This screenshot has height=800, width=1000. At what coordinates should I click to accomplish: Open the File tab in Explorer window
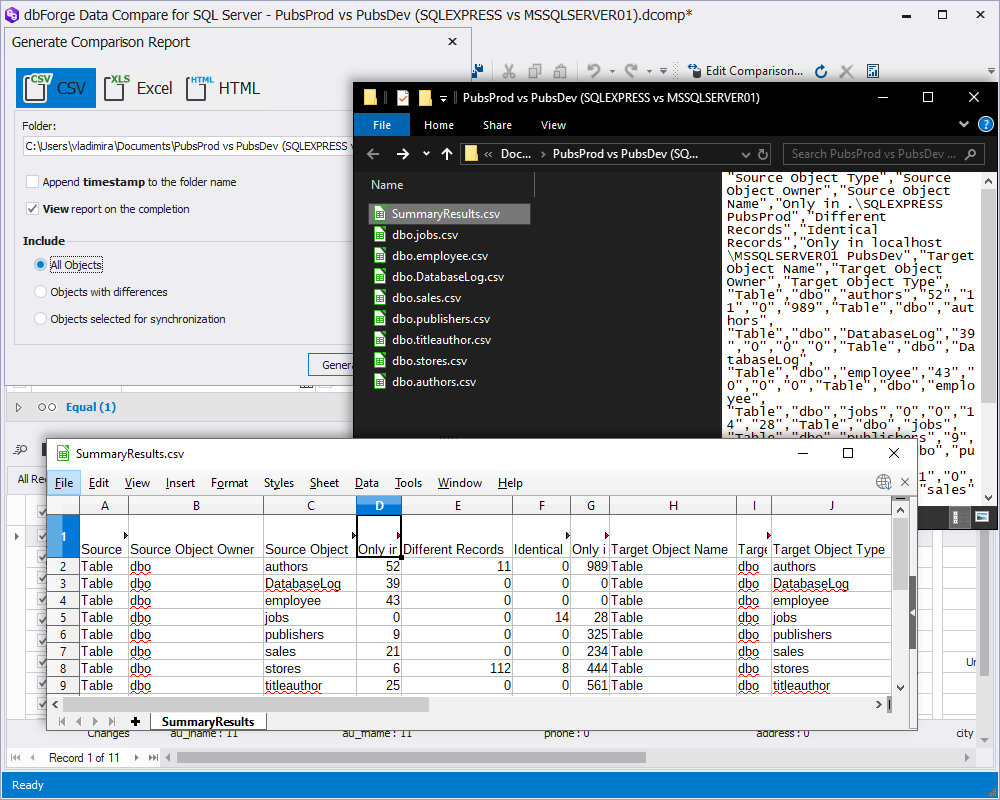point(381,125)
